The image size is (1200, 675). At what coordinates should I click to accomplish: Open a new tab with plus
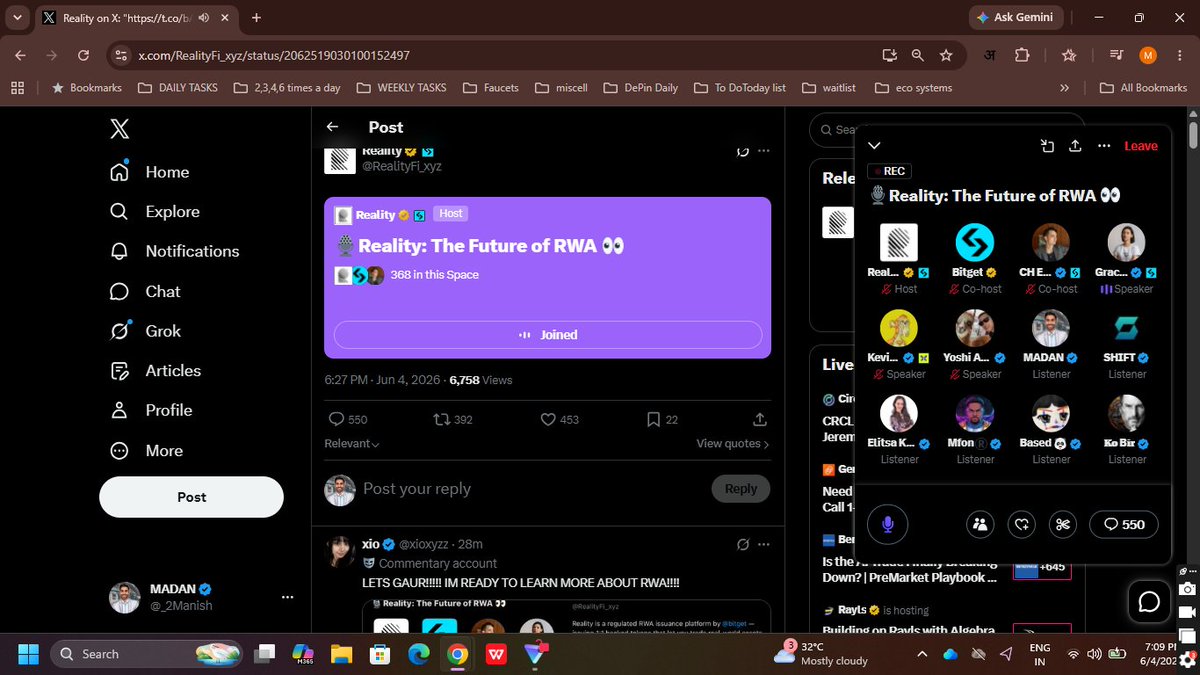256,17
